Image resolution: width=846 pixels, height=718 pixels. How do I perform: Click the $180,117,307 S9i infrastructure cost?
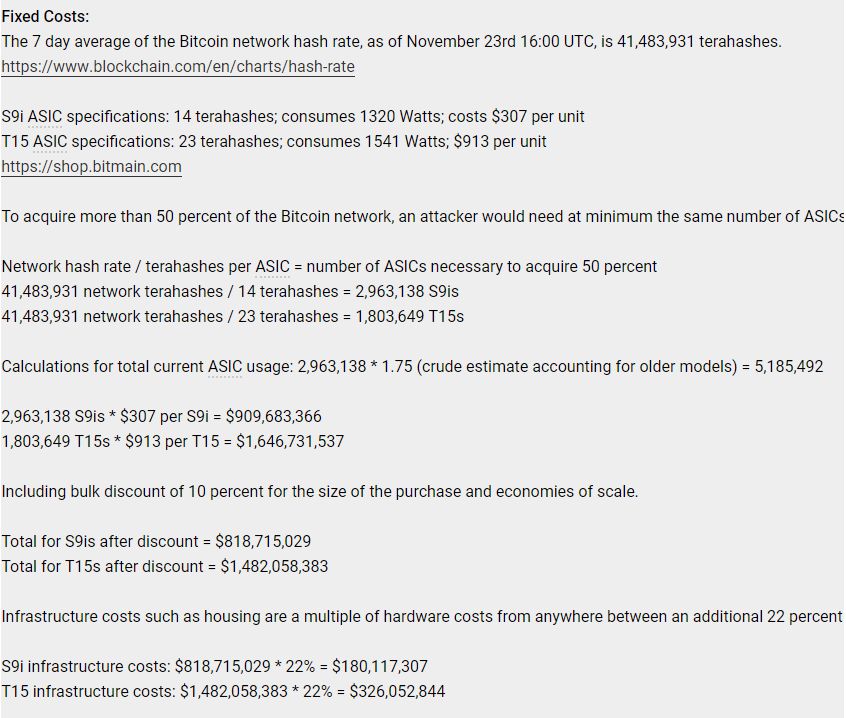click(x=380, y=666)
